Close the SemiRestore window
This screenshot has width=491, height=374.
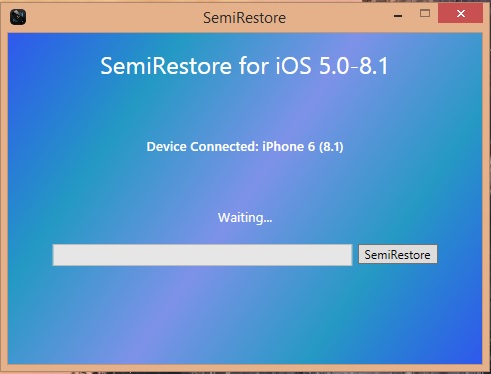point(461,14)
